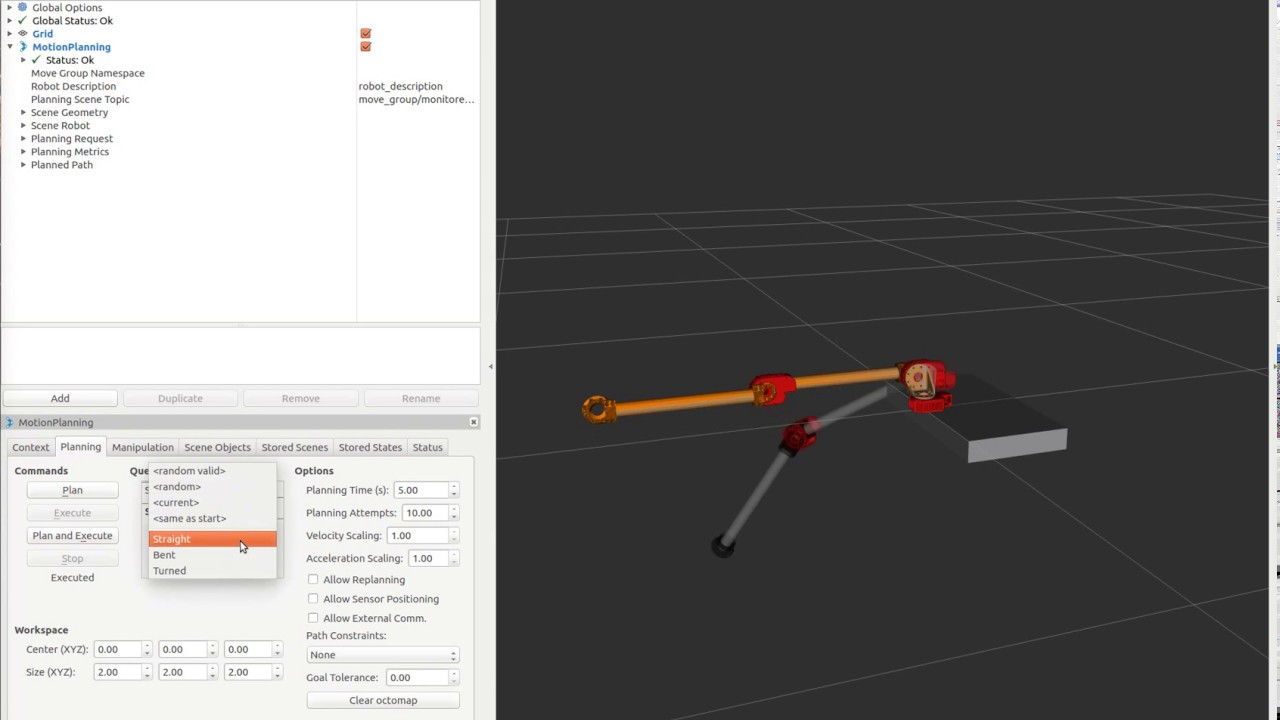Click the Status Ok checkmark icon

(x=36, y=60)
